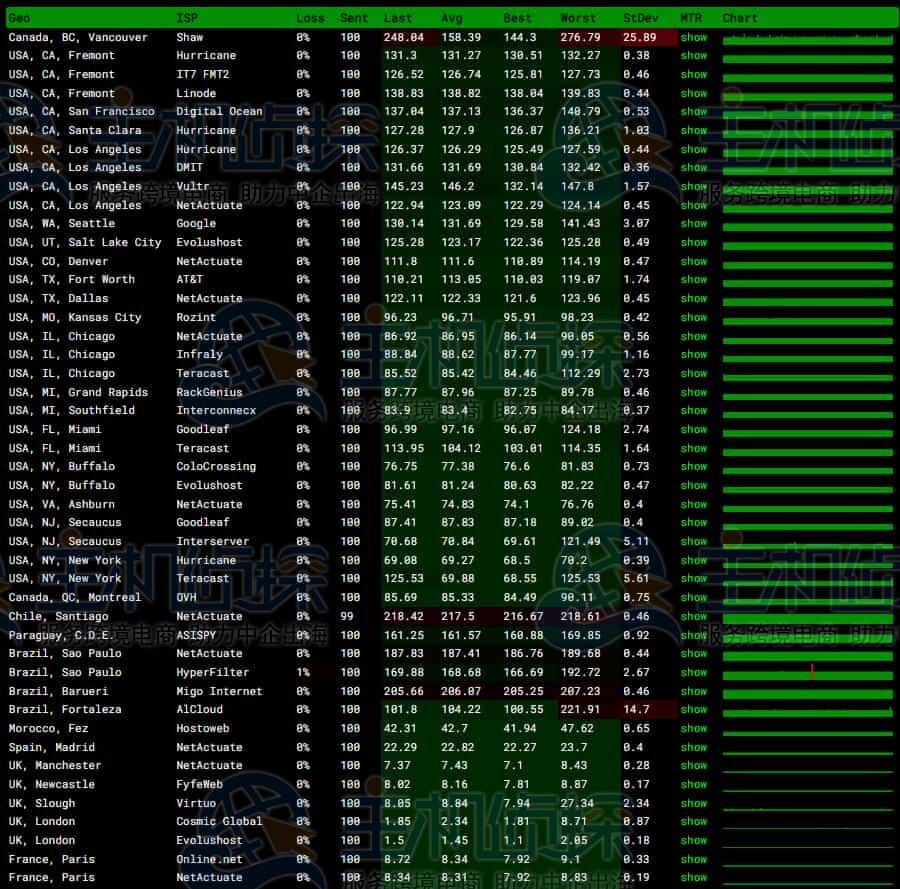Select the Loss column header
This screenshot has width=900, height=889.
pyautogui.click(x=310, y=18)
